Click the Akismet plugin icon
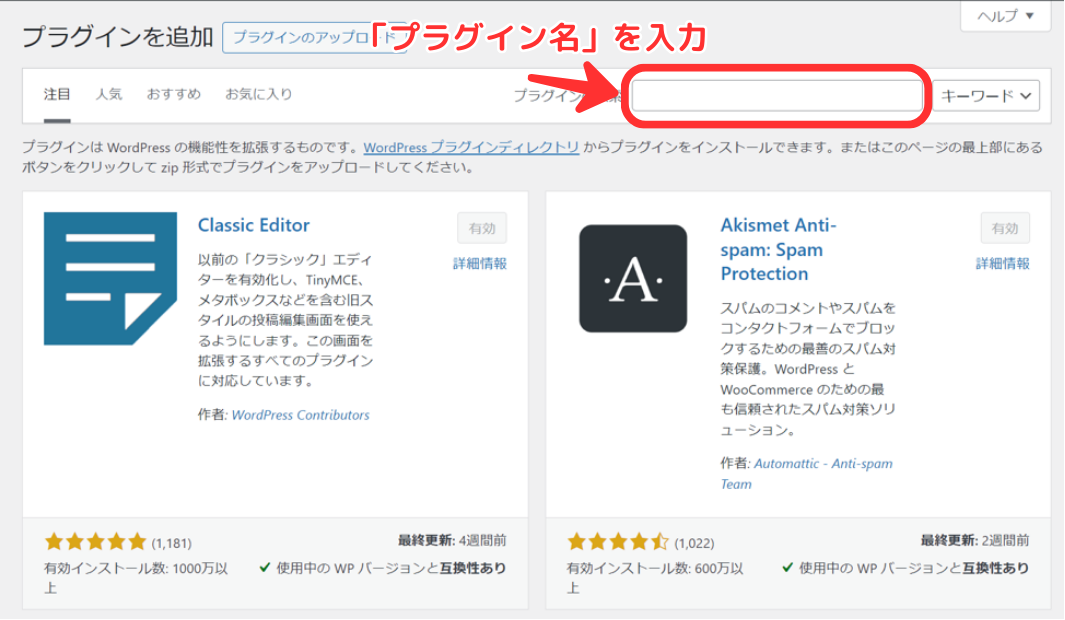The height and width of the screenshot is (620, 1065). tap(633, 278)
